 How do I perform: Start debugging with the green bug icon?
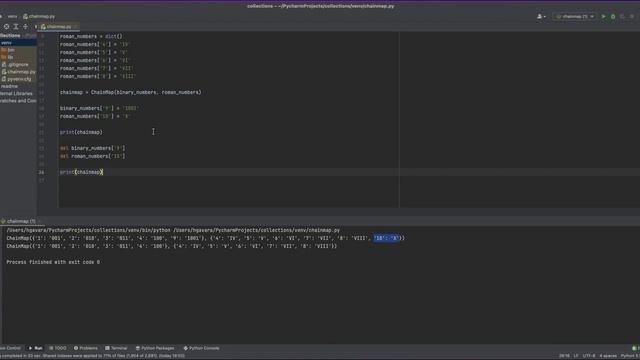tap(613, 17)
